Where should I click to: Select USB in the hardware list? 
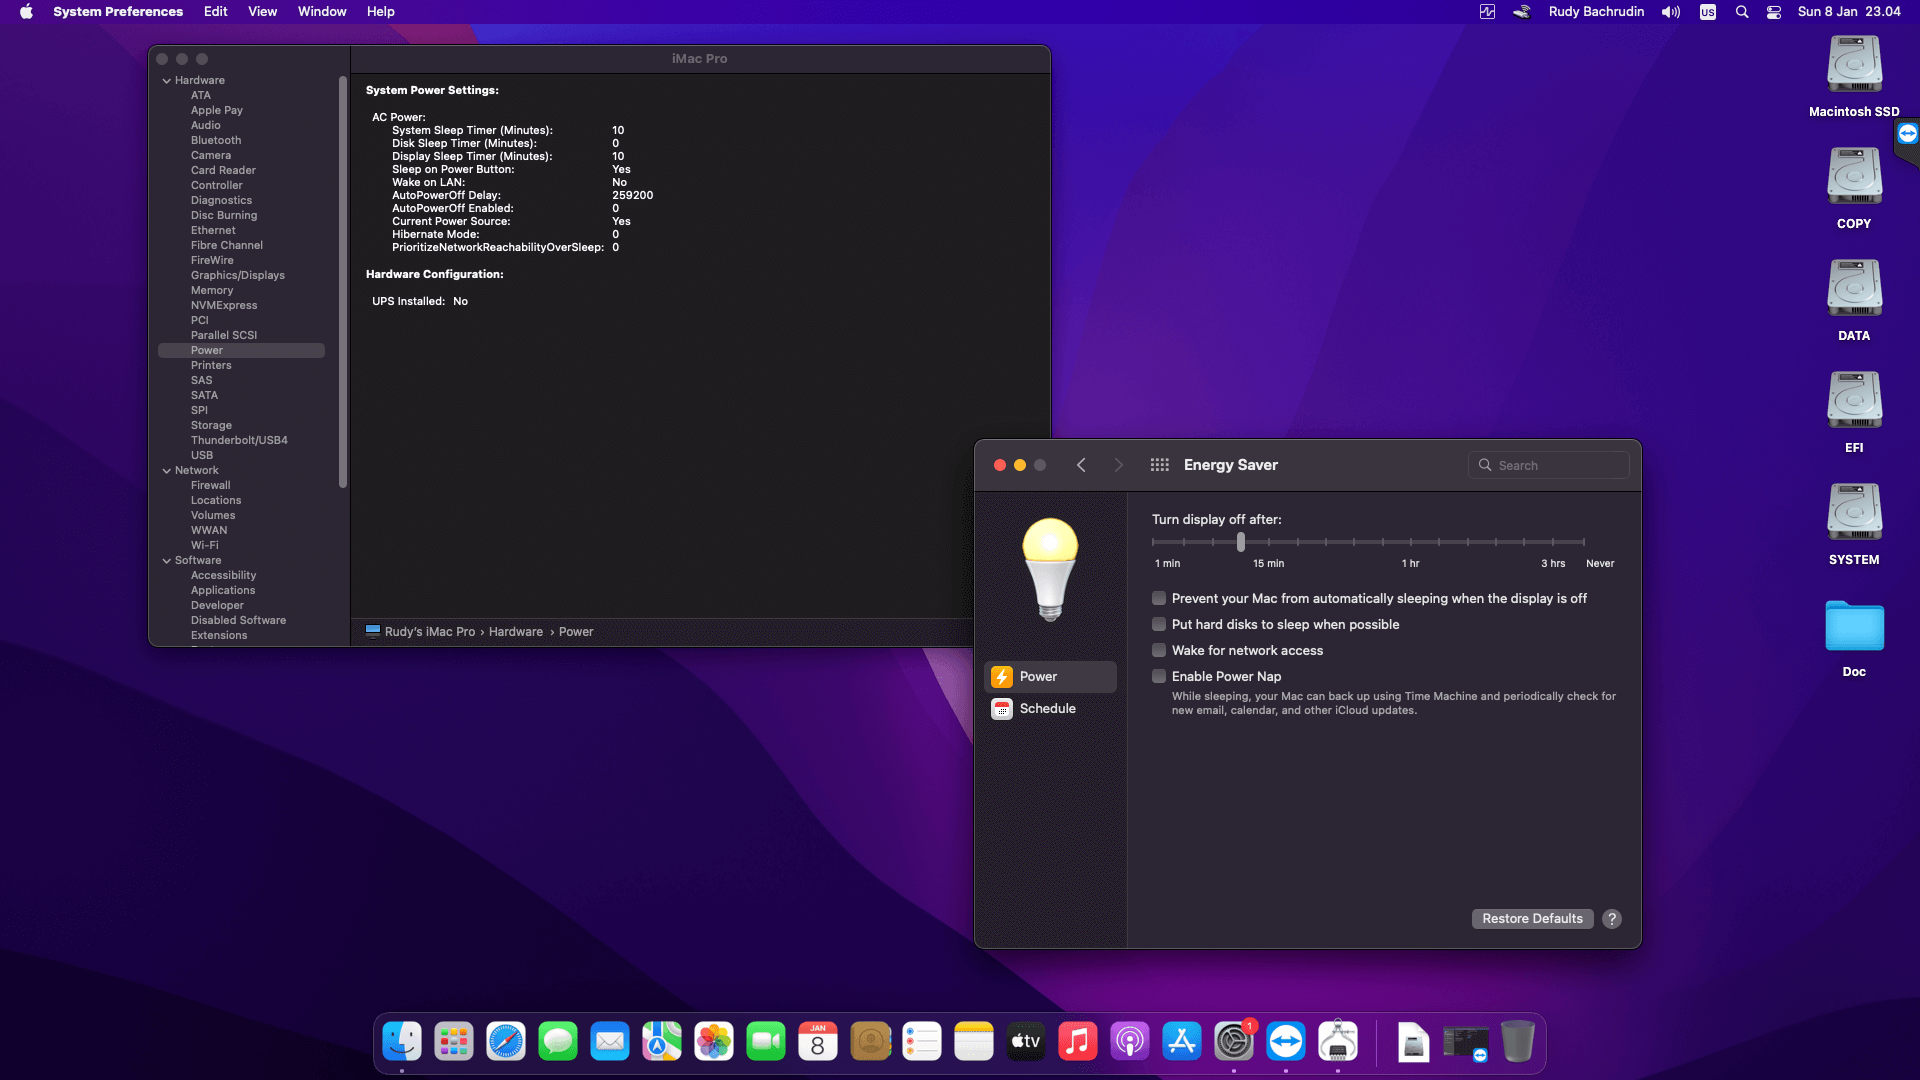202,455
